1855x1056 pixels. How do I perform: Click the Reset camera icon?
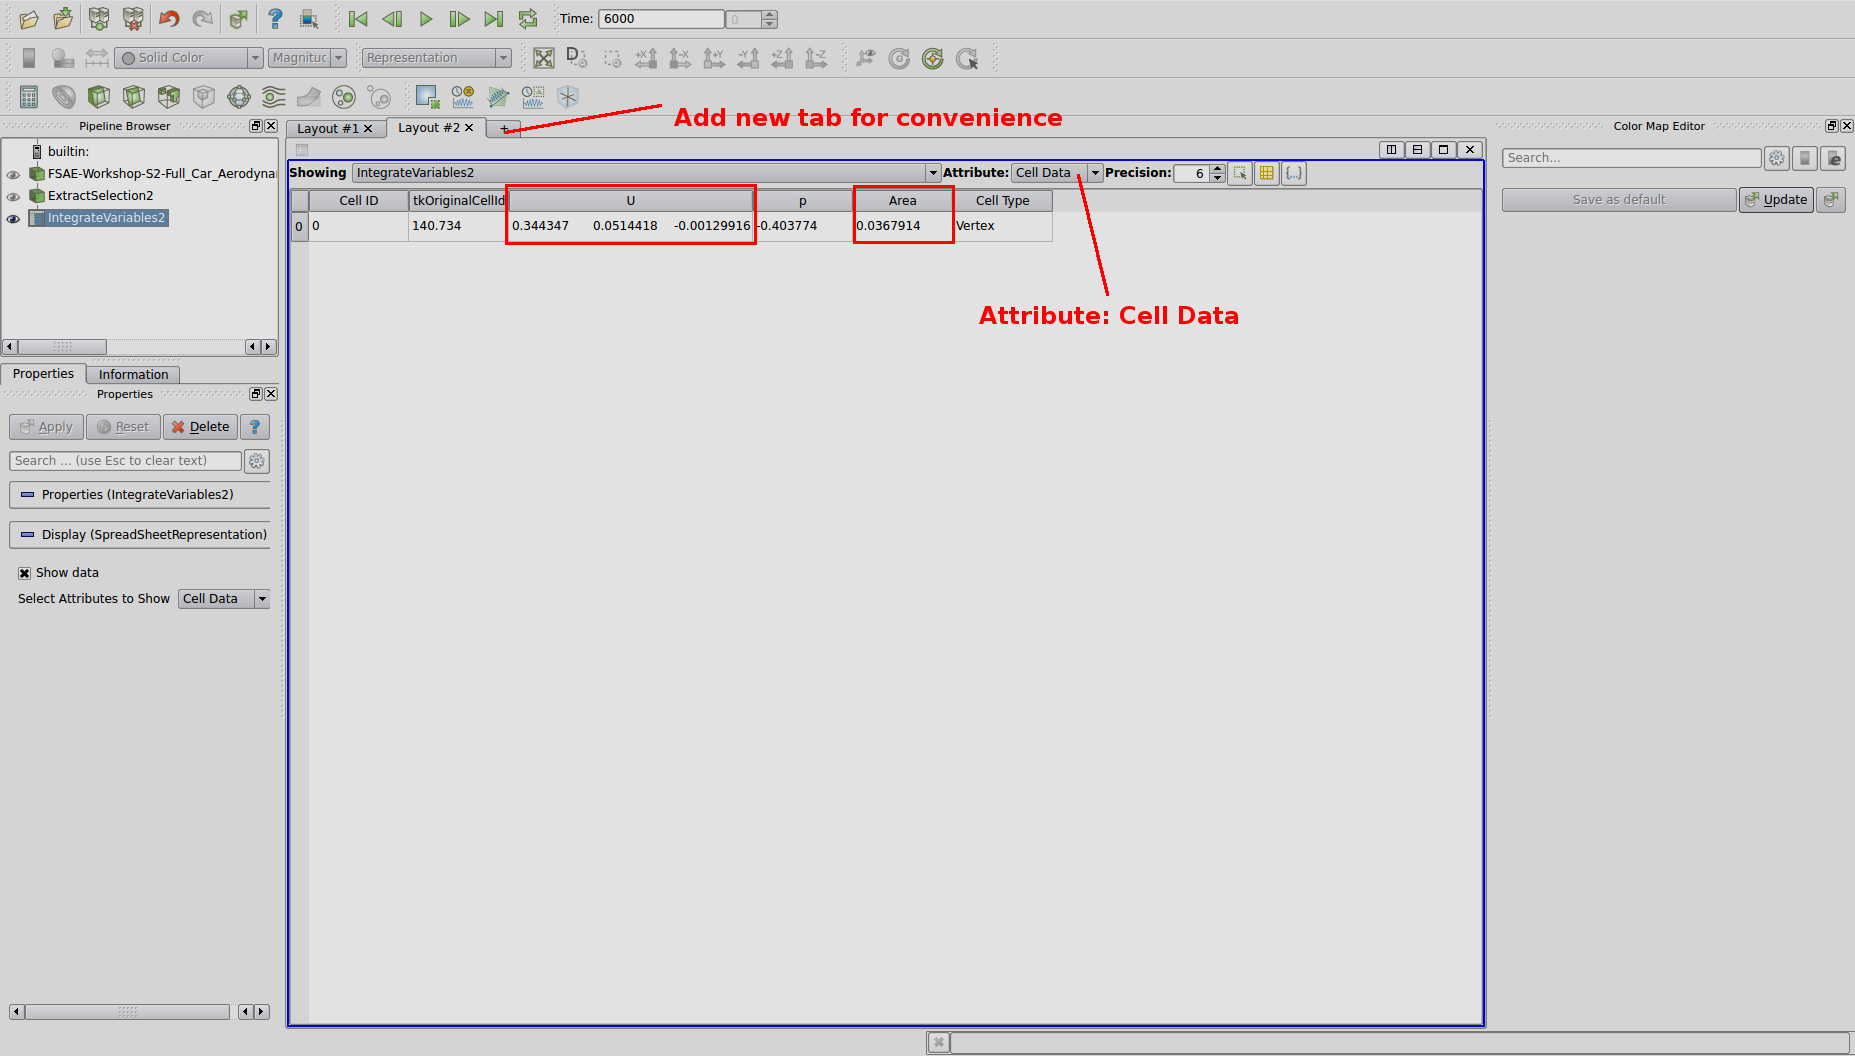point(544,58)
